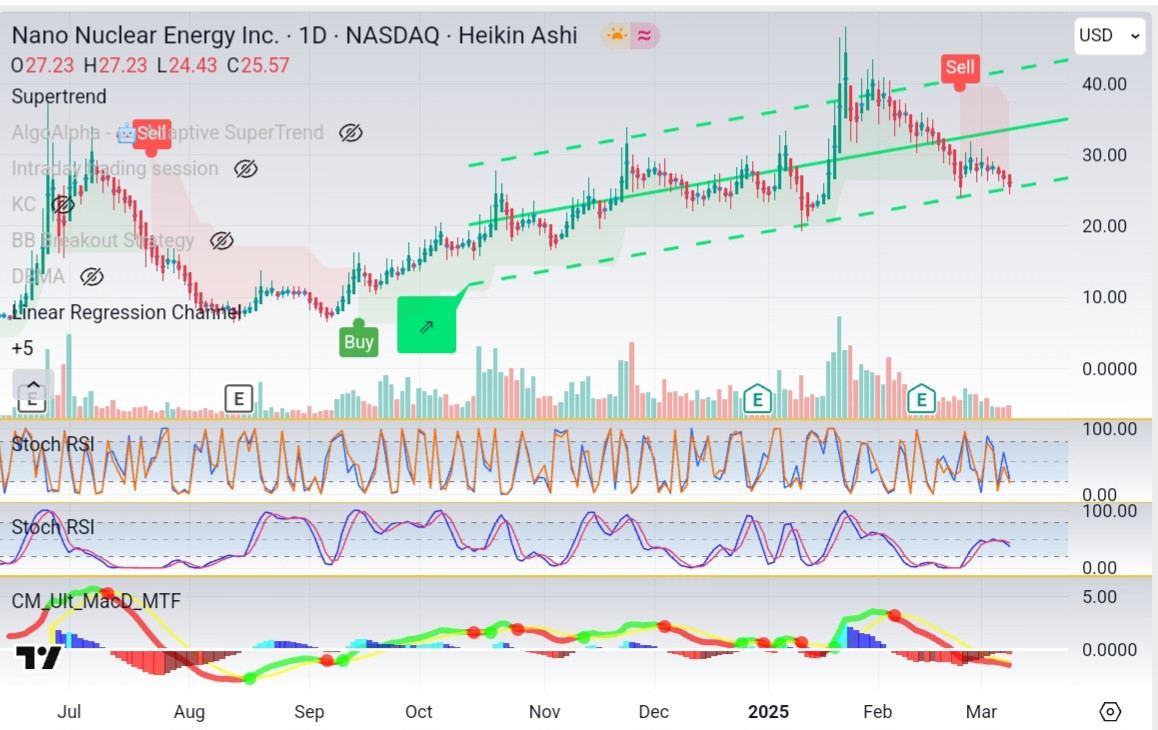
Task: Click the 30.00 price axis label
Action: [x=1104, y=155]
